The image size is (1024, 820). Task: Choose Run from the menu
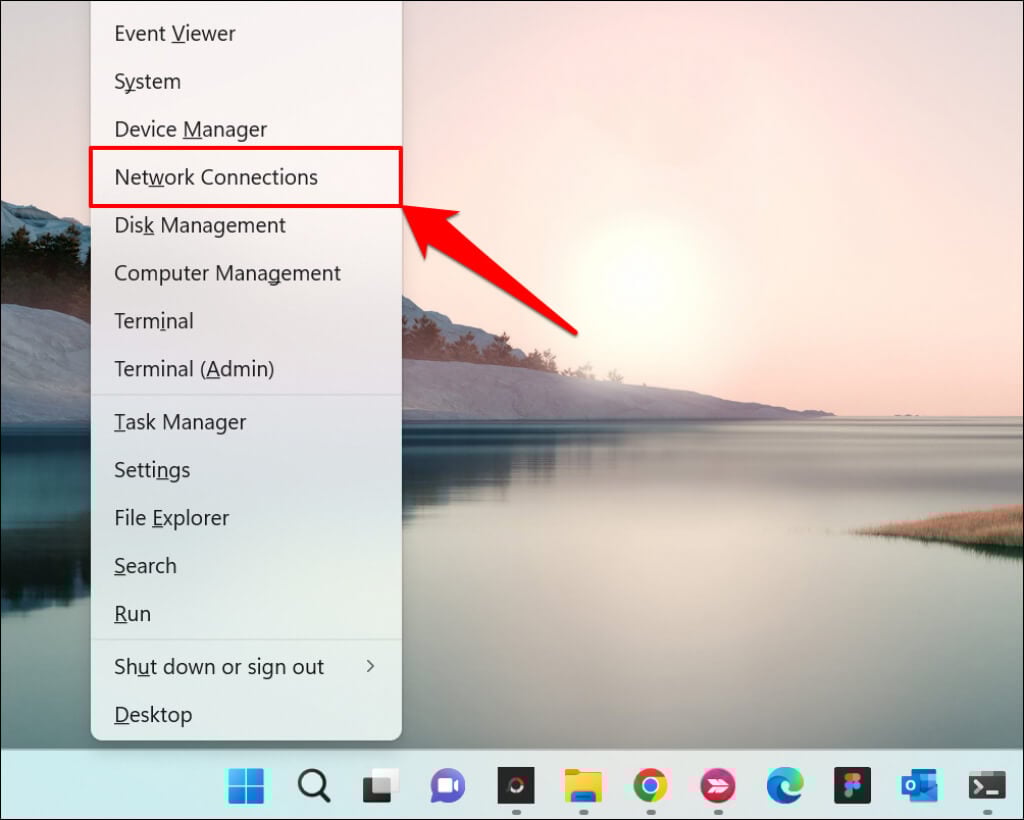(x=246, y=614)
